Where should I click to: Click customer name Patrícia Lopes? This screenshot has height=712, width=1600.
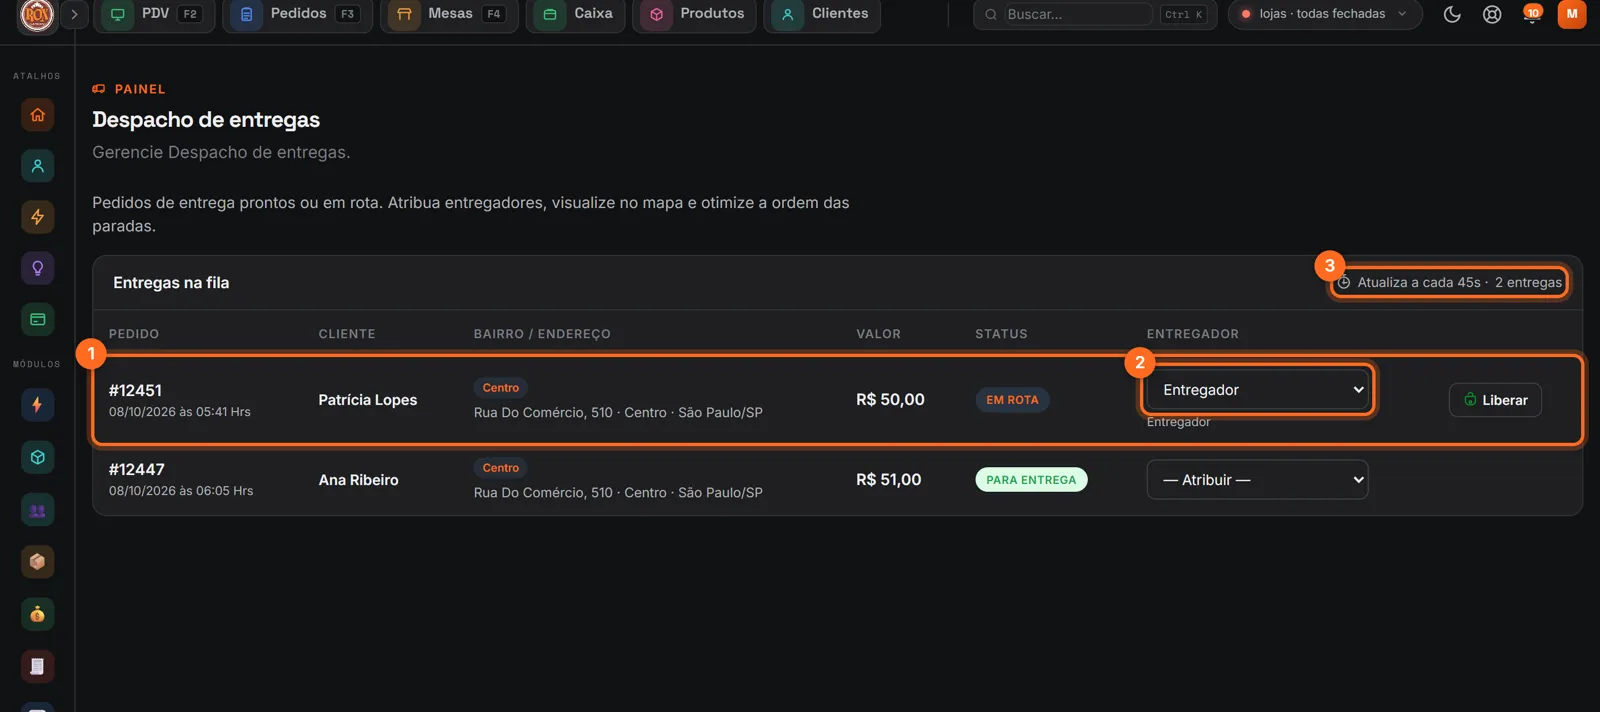(x=368, y=400)
